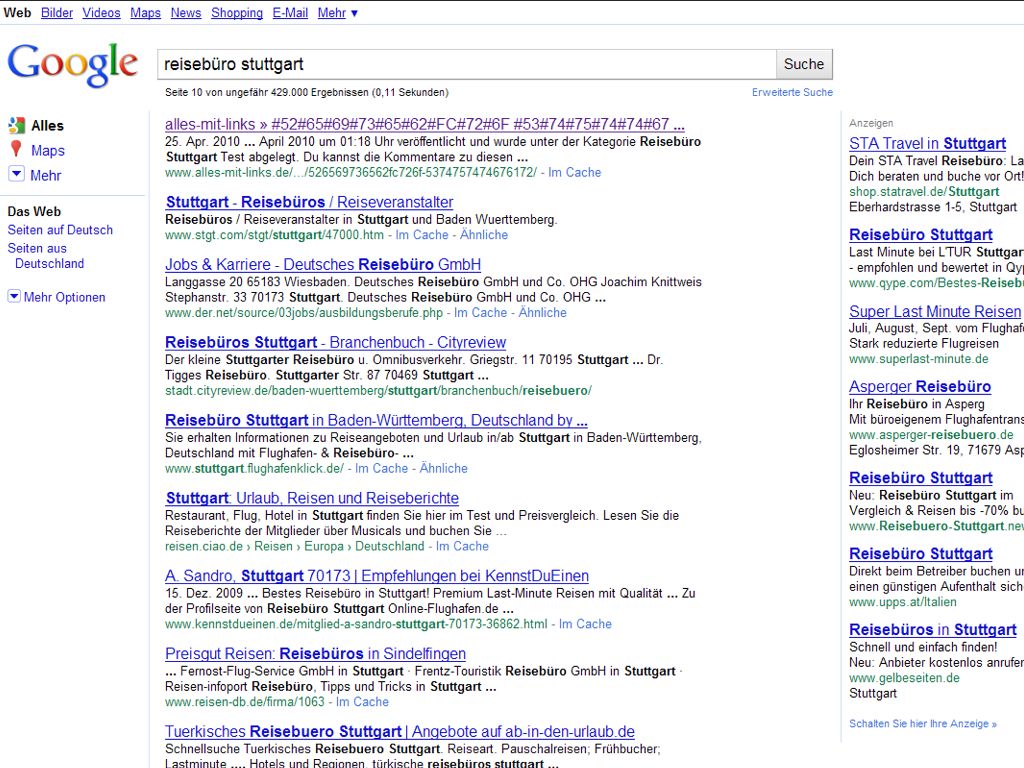This screenshot has width=1024, height=768.
Task: Select the Alles icon in sidebar
Action: point(16,126)
